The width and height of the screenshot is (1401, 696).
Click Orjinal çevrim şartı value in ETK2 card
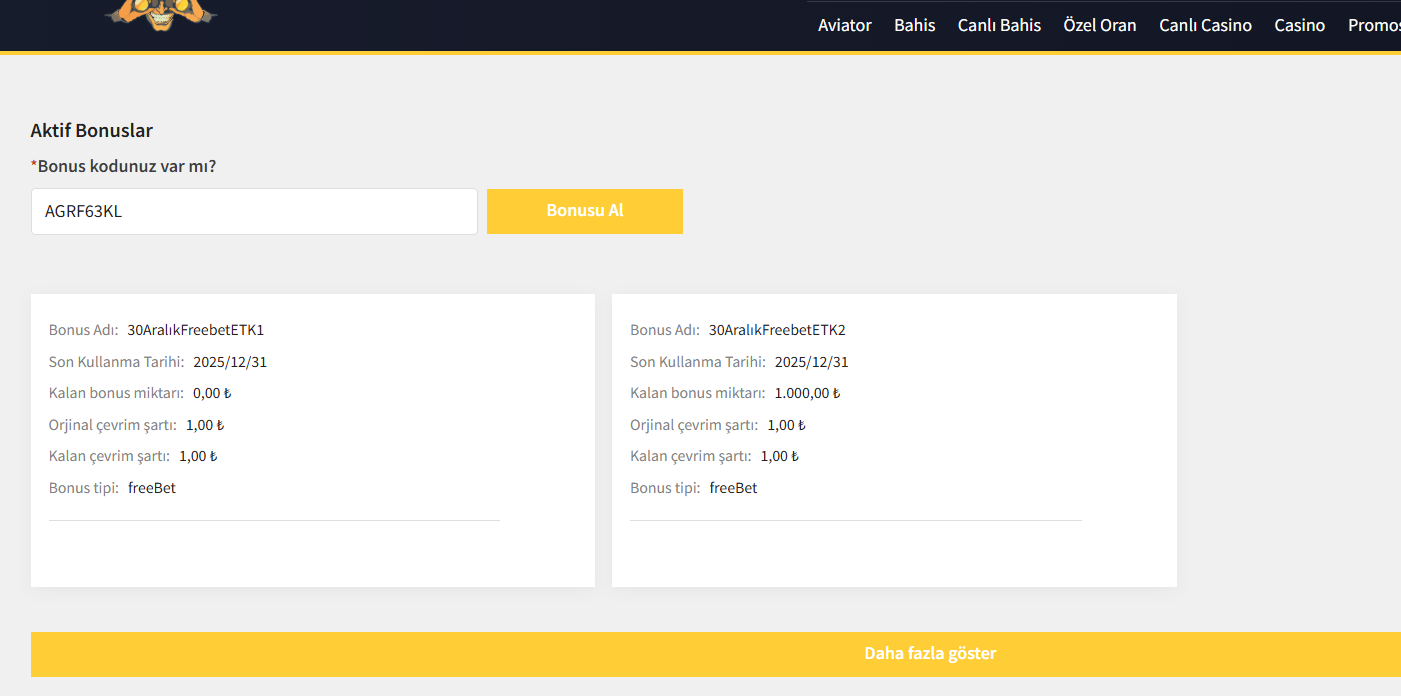(787, 425)
